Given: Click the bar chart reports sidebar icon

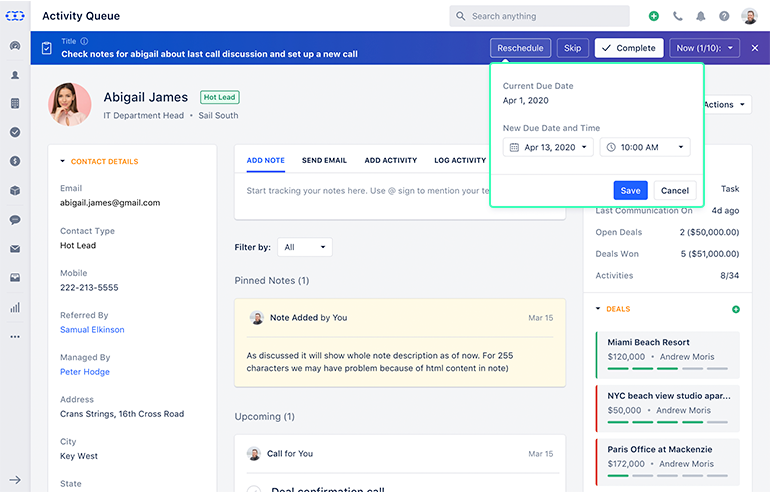Looking at the screenshot, I should coord(15,307).
